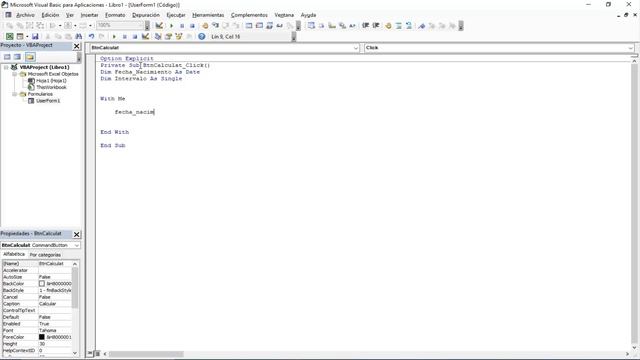Click the View Microsoft Excel icon
Image resolution: width=640 pixels, height=360 pixels.
9,36
